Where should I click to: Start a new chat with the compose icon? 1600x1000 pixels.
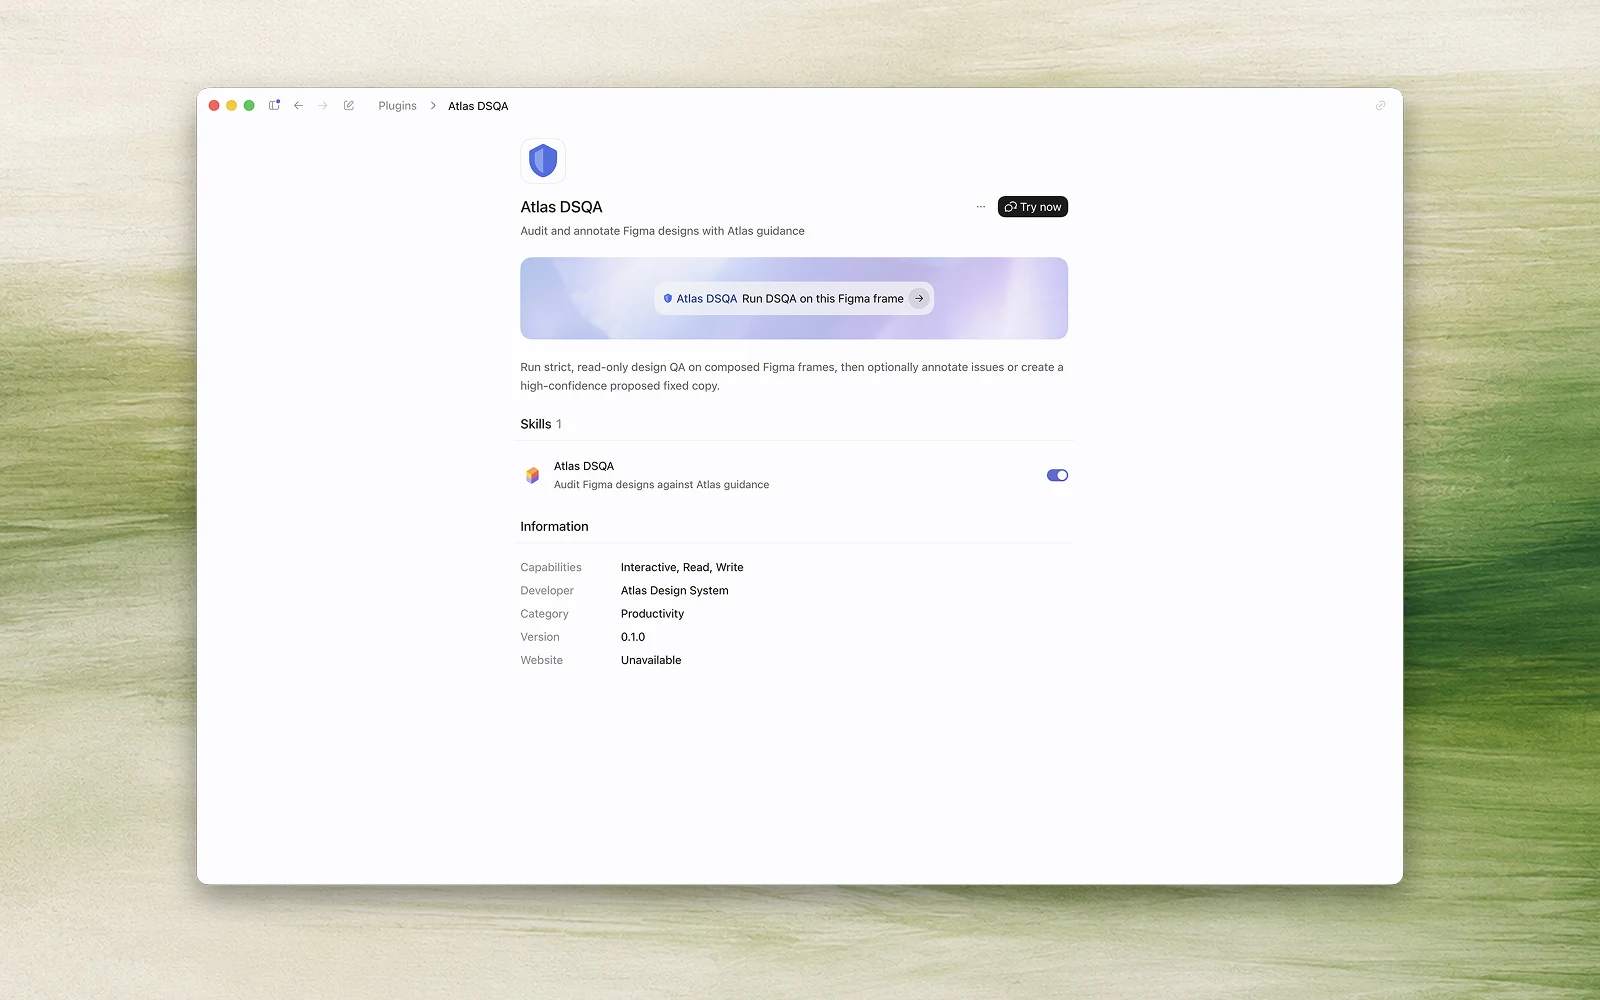coord(349,105)
